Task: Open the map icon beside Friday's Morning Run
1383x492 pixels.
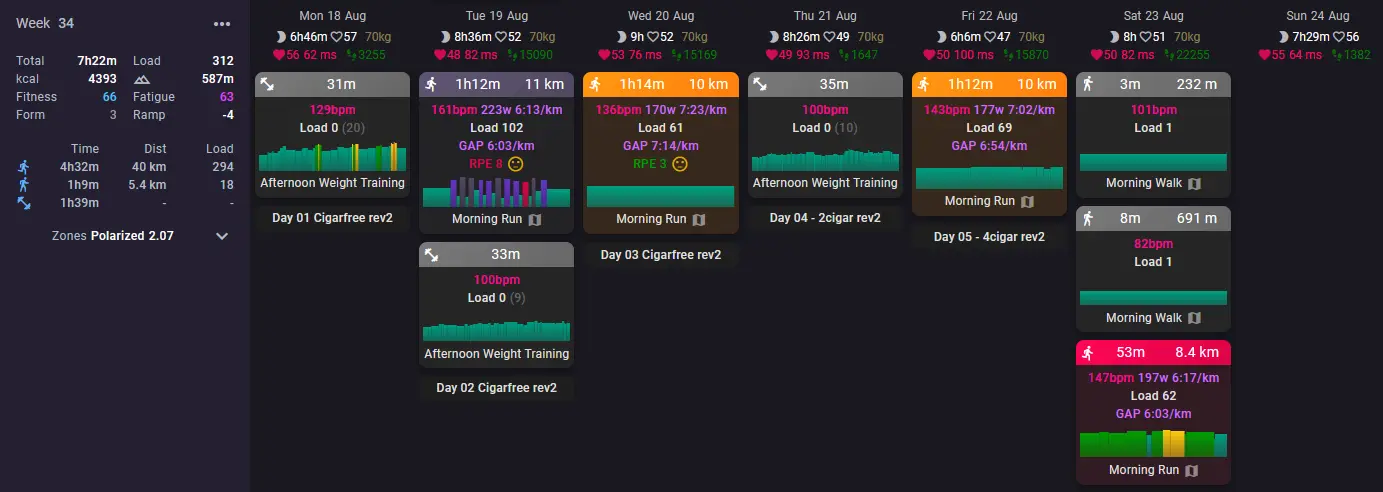Action: click(1026, 201)
